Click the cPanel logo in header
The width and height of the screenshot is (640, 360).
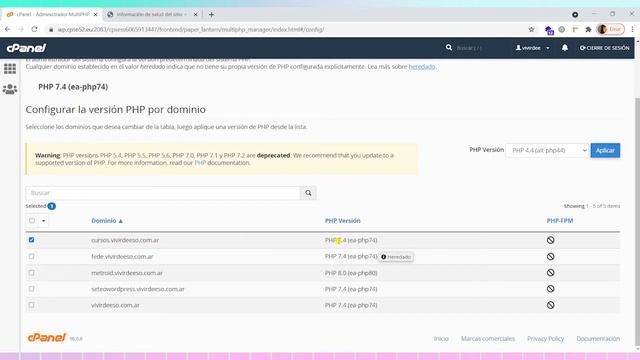pyautogui.click(x=26, y=48)
